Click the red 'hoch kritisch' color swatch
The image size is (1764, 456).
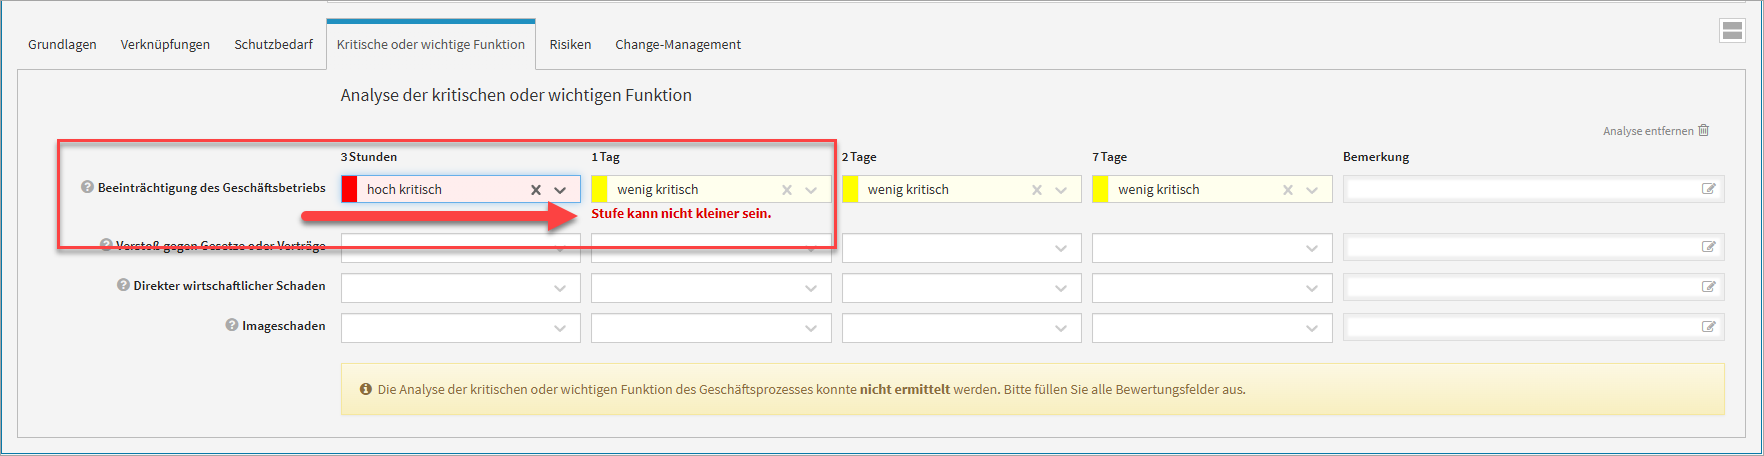350,189
